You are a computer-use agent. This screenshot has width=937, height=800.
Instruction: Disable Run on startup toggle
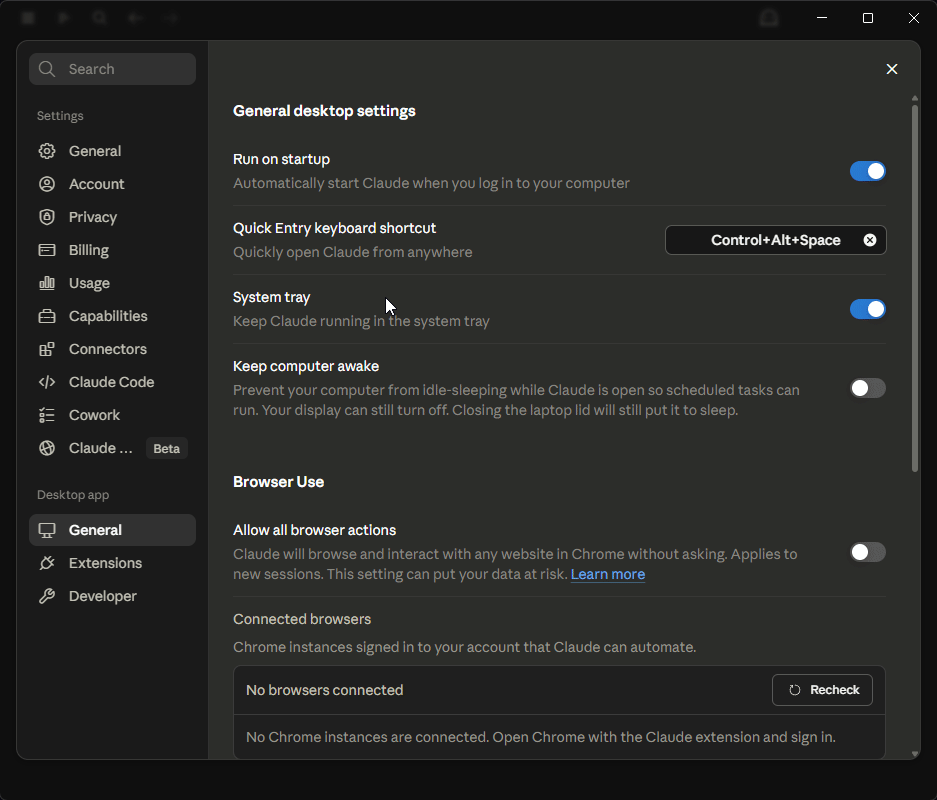point(868,171)
